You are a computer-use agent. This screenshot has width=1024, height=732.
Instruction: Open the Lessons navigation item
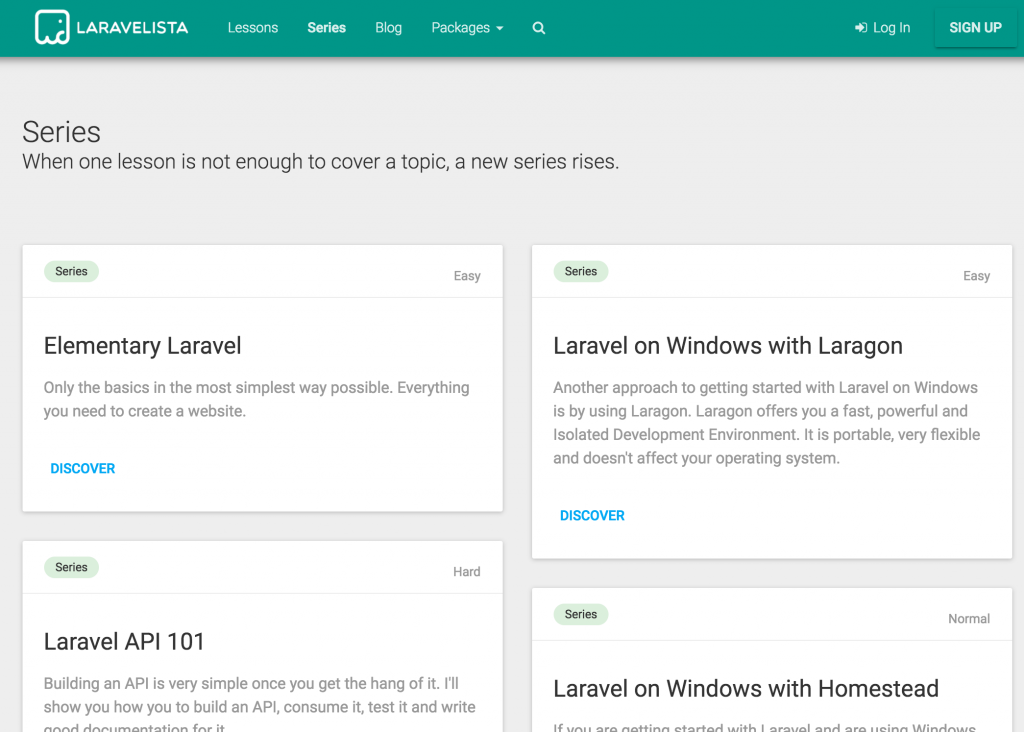[252, 27]
